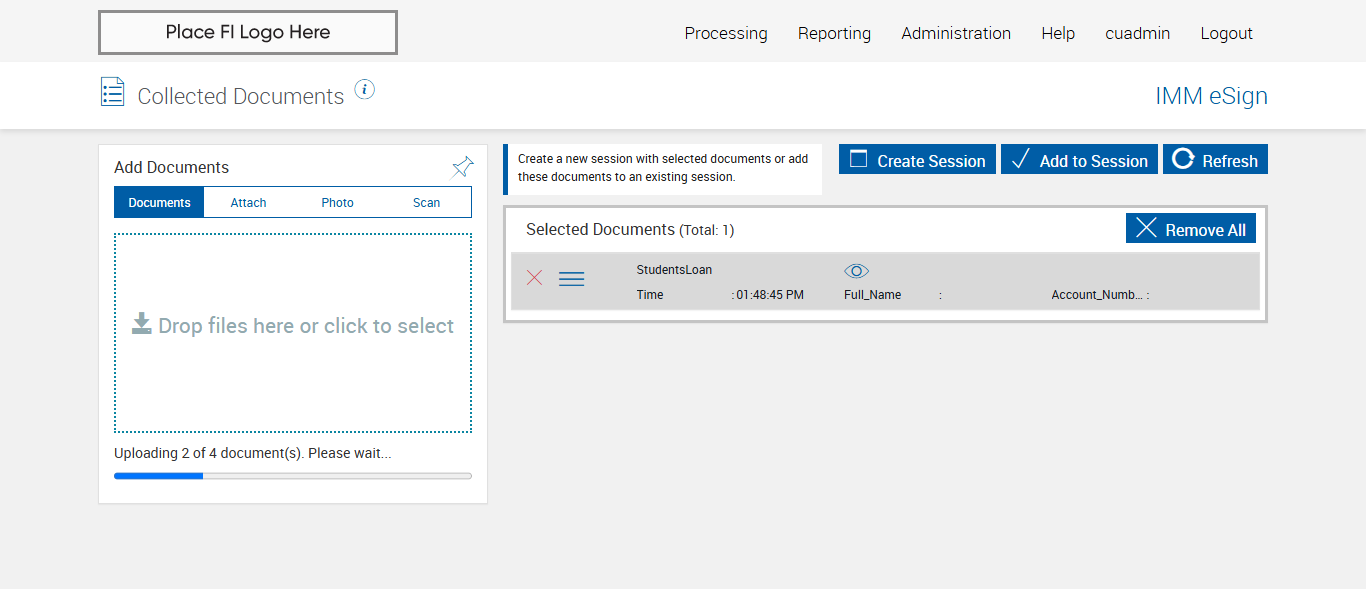Viewport: 1366px width, 589px height.
Task: Click the download arrow icon in drop zone
Action: (x=142, y=323)
